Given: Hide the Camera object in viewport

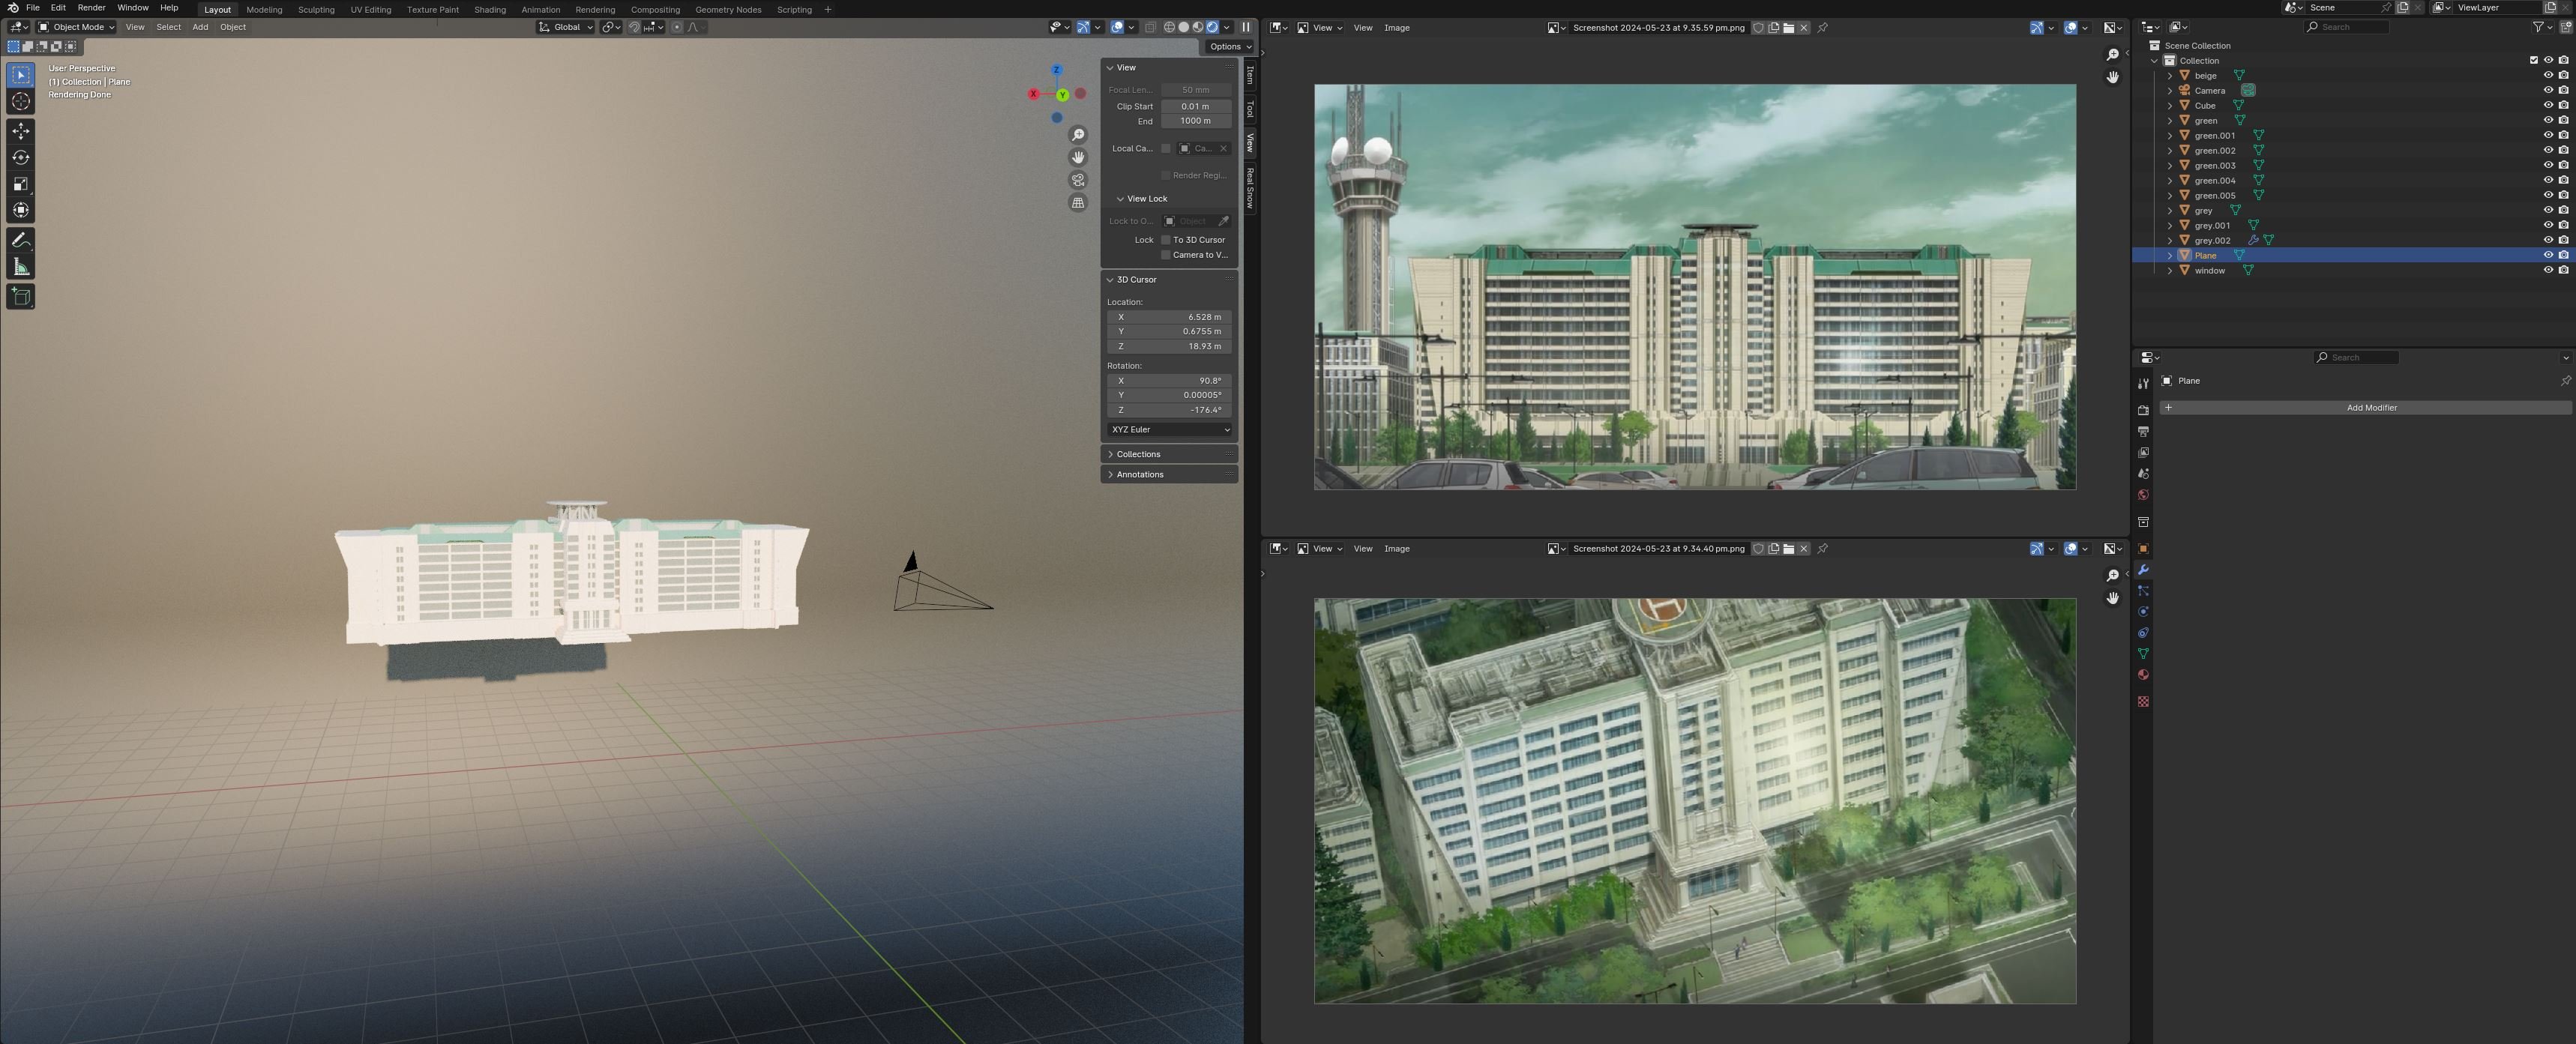Looking at the screenshot, I should 2548,90.
